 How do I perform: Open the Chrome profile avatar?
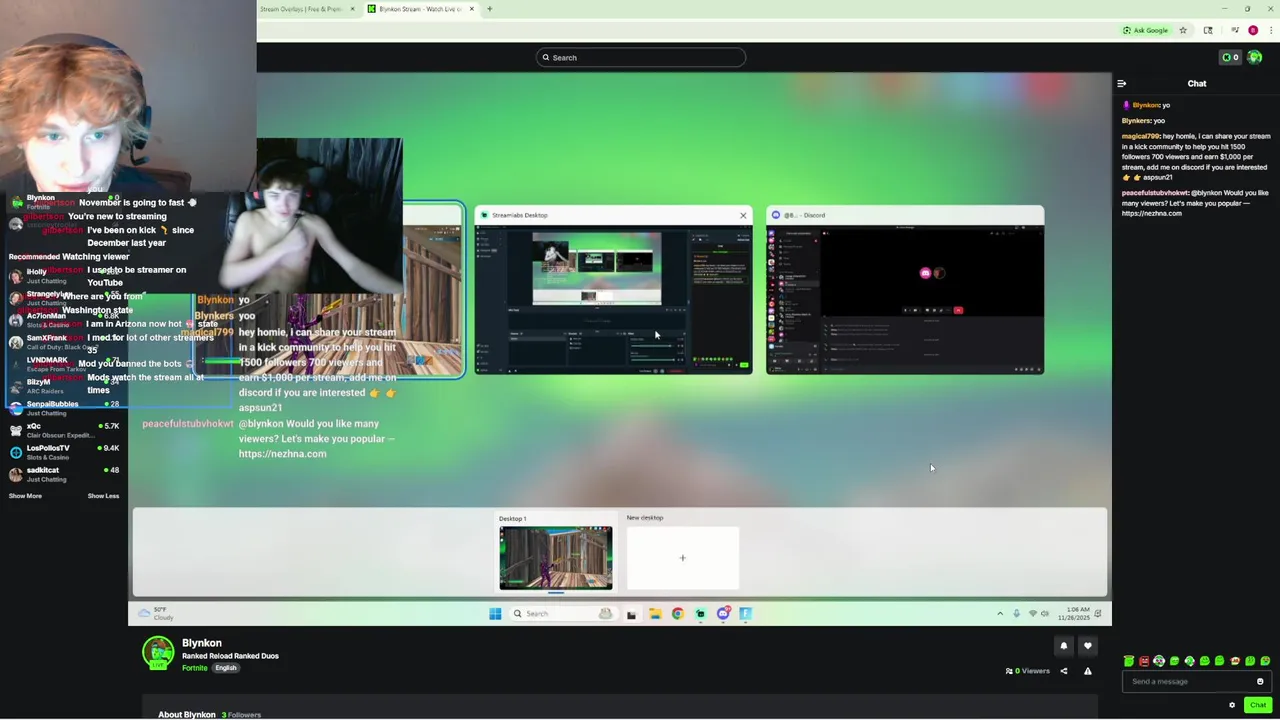click(1253, 30)
